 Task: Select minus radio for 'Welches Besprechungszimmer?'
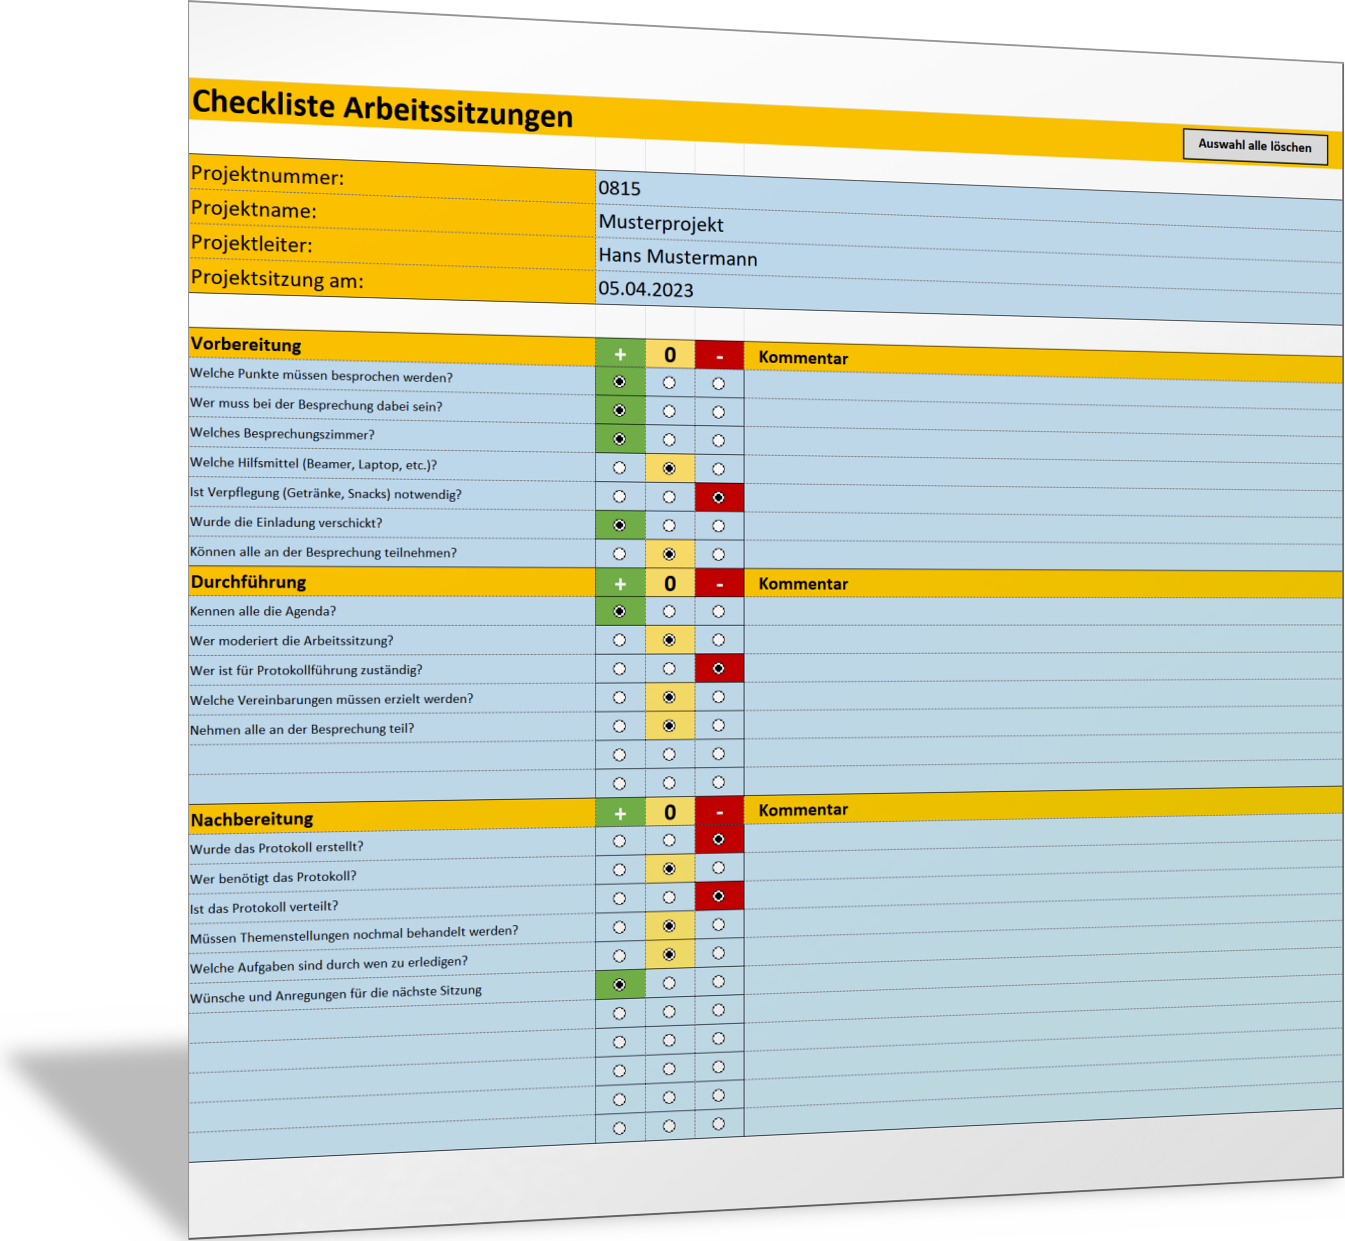click(718, 440)
